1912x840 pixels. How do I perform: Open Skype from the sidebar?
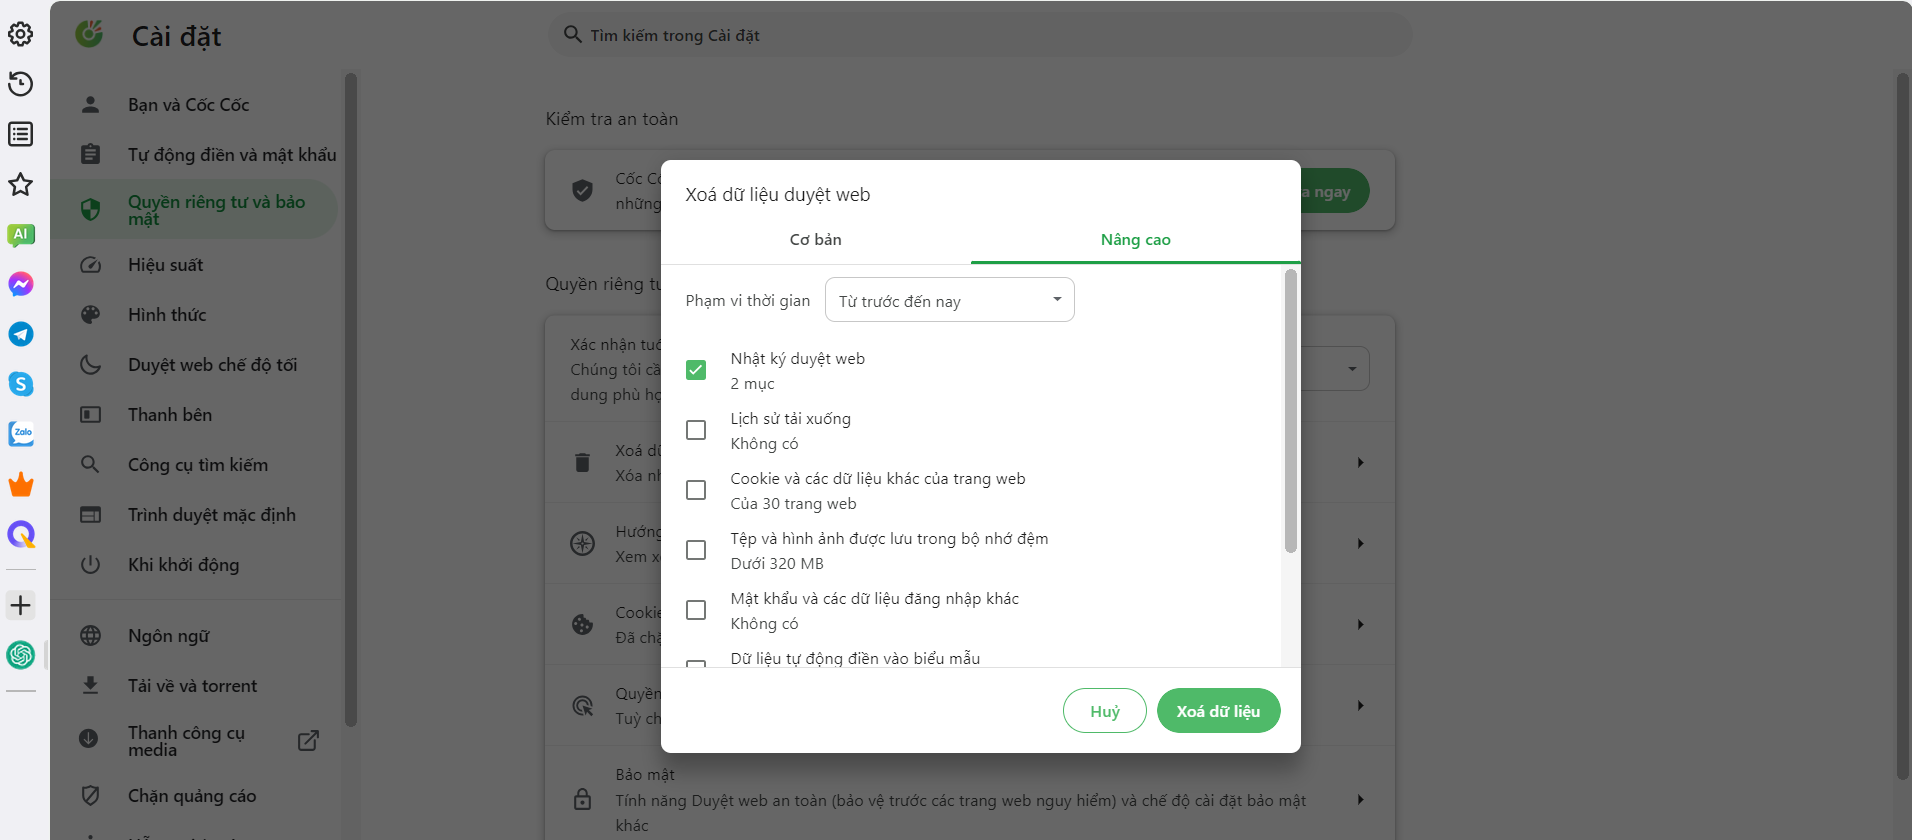click(x=20, y=384)
